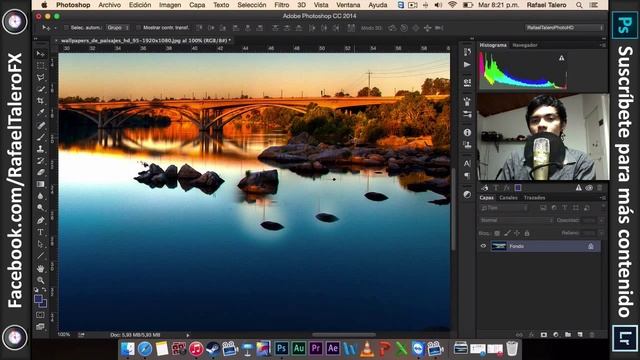Click histogram cached data warning triangle
The image size is (640, 360).
(562, 58)
